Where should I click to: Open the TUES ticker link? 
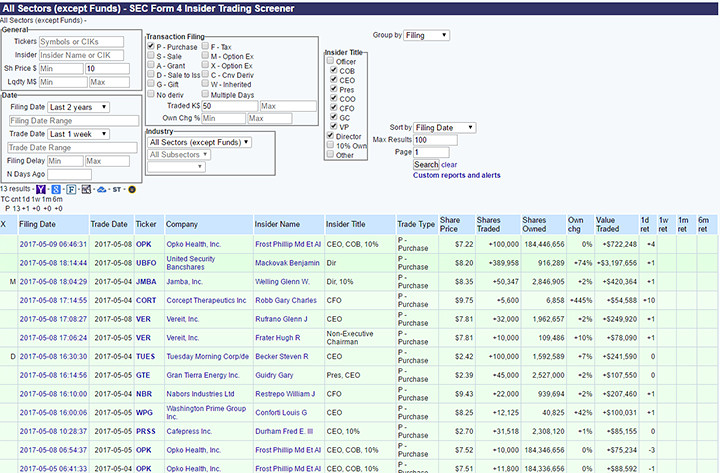click(x=146, y=356)
